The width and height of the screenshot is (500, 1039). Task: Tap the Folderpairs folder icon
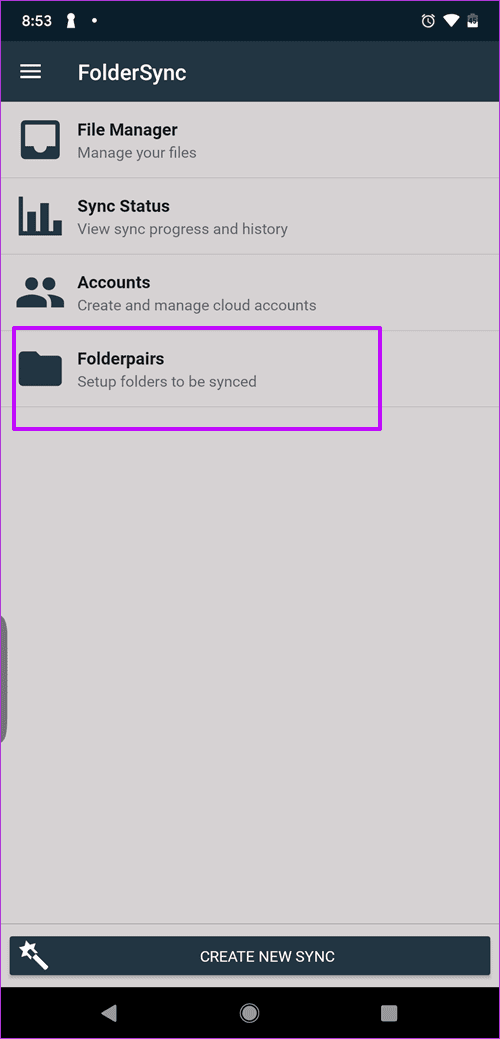[x=40, y=368]
